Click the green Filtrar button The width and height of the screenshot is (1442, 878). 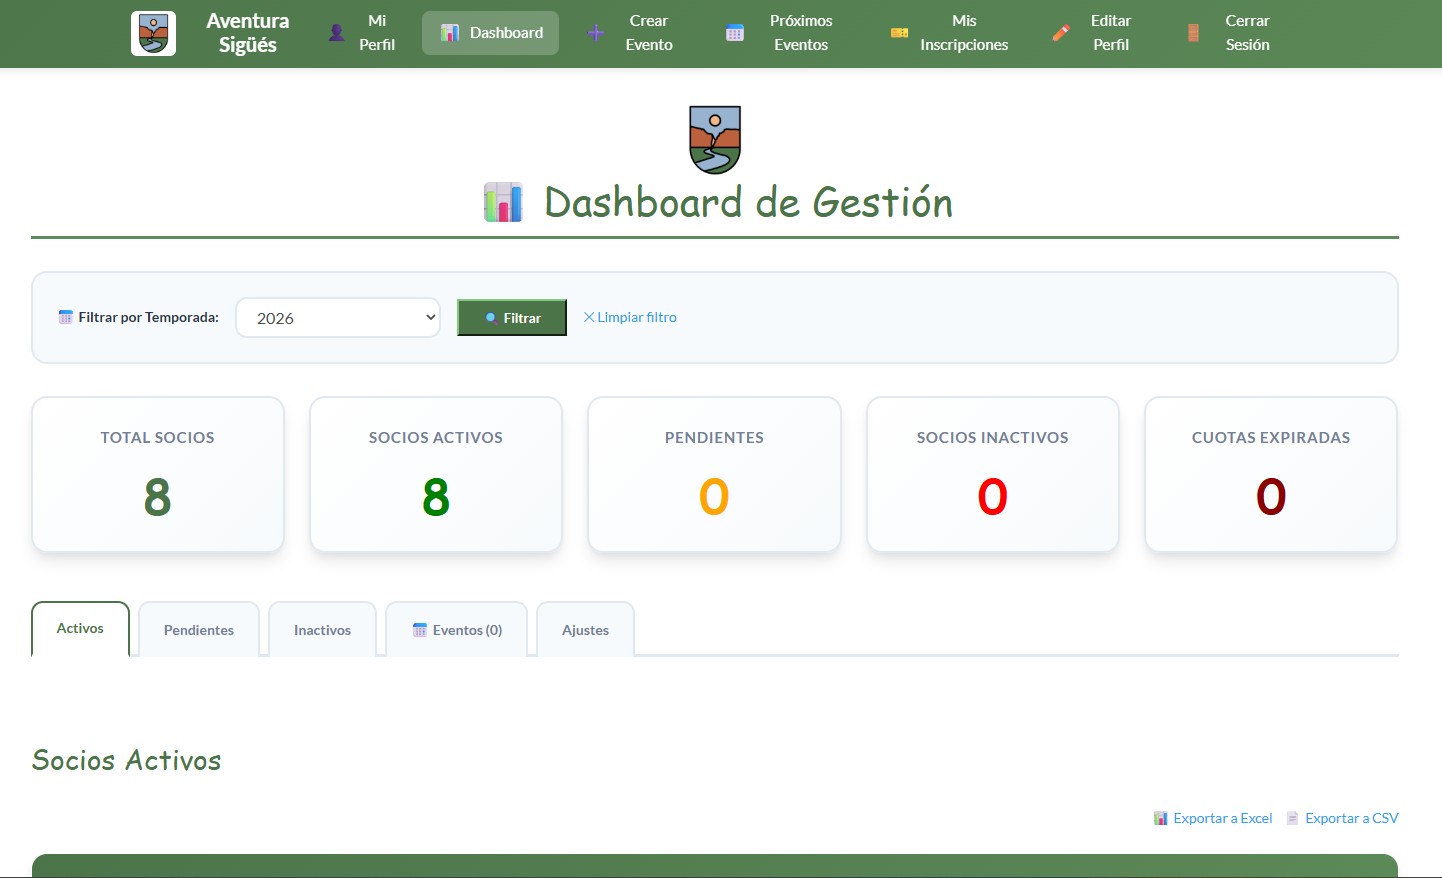click(x=512, y=318)
